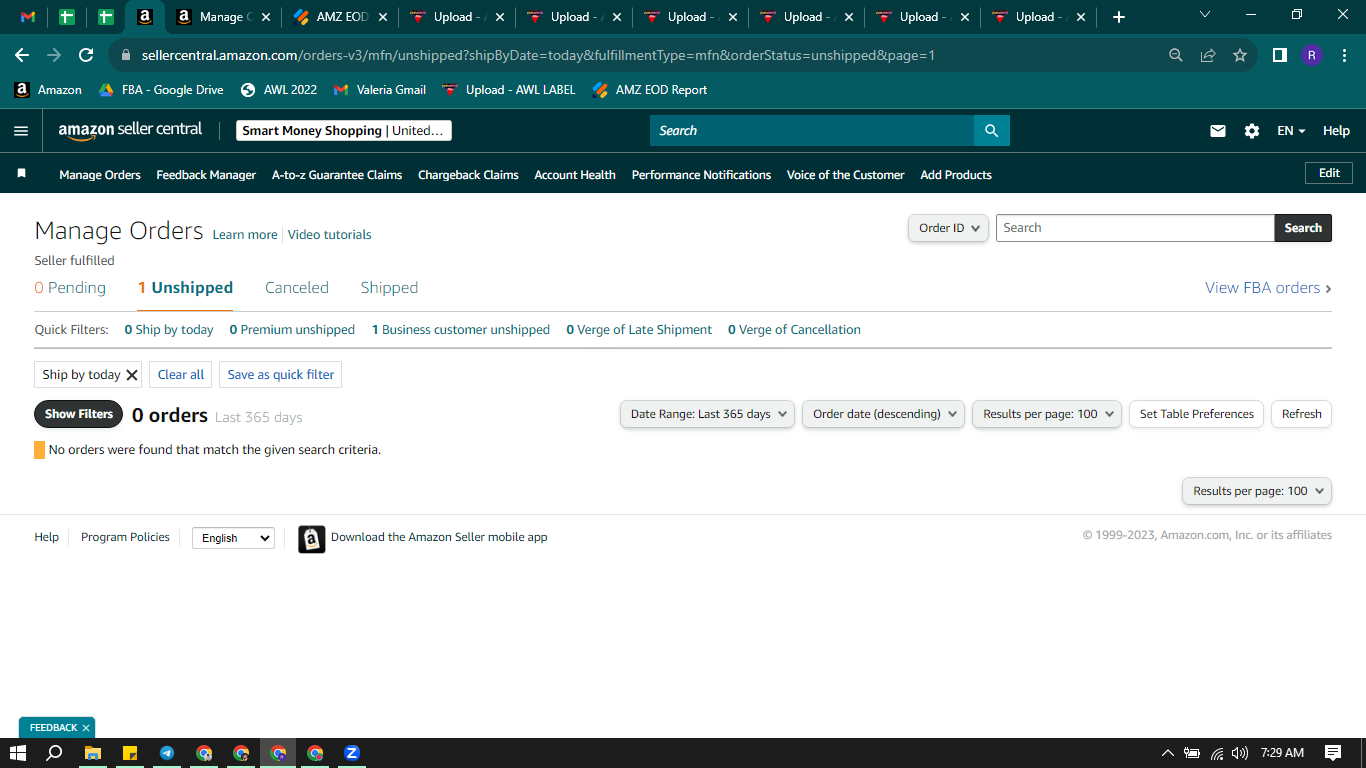Image resolution: width=1366 pixels, height=768 pixels.
Task: Expand the EN language dropdown
Action: pos(1291,131)
